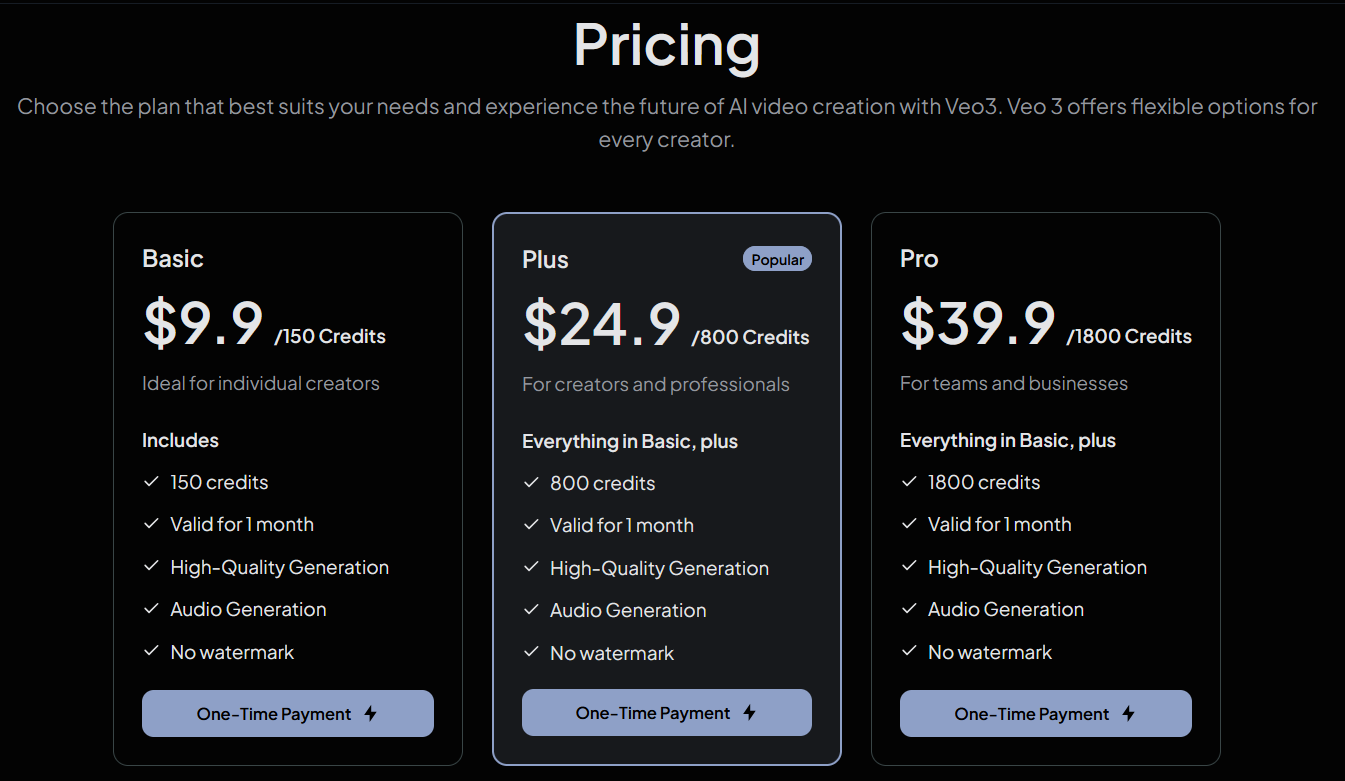Click checkmark beside Plus High-Quality Generation

point(531,568)
